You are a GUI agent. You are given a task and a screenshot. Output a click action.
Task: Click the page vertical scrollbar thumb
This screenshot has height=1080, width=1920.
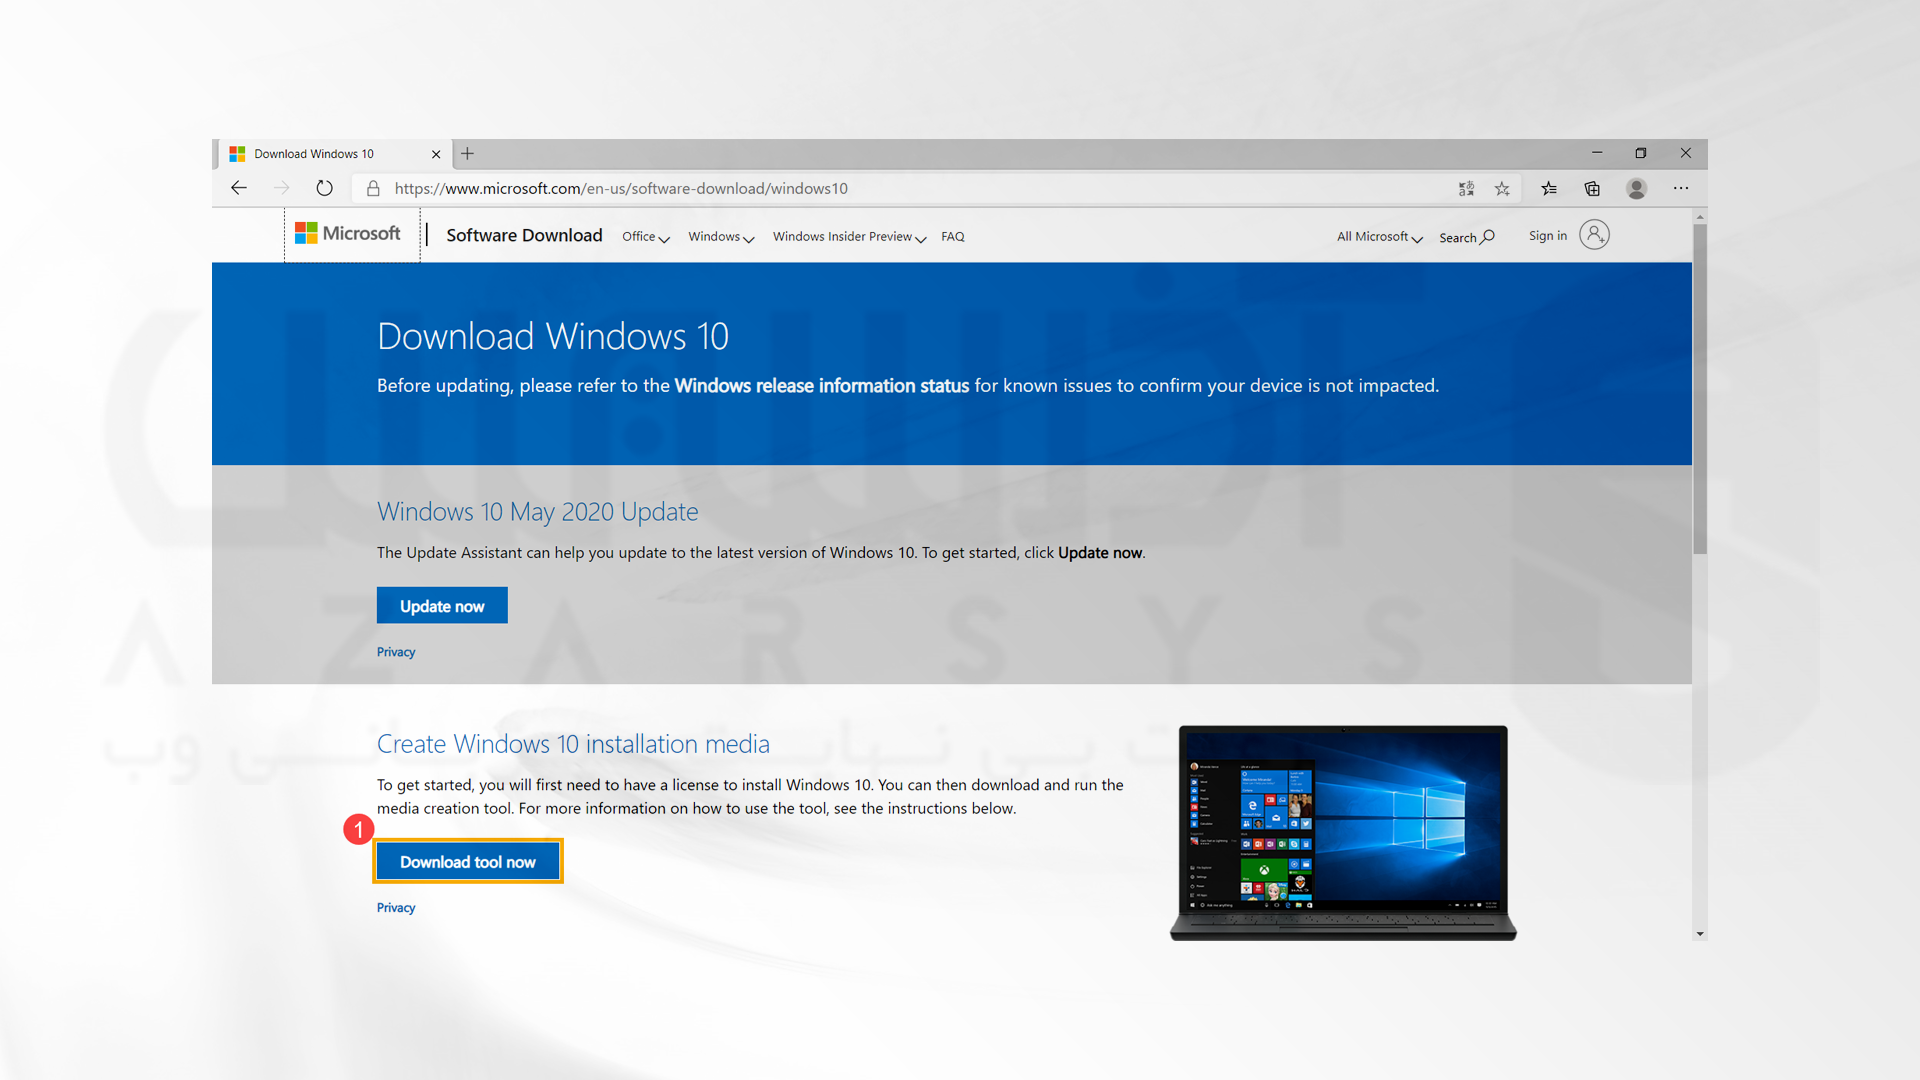pos(1699,388)
